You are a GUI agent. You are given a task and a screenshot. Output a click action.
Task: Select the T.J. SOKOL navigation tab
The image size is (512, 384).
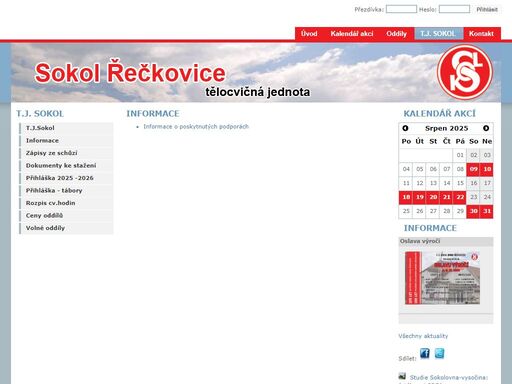tap(438, 34)
